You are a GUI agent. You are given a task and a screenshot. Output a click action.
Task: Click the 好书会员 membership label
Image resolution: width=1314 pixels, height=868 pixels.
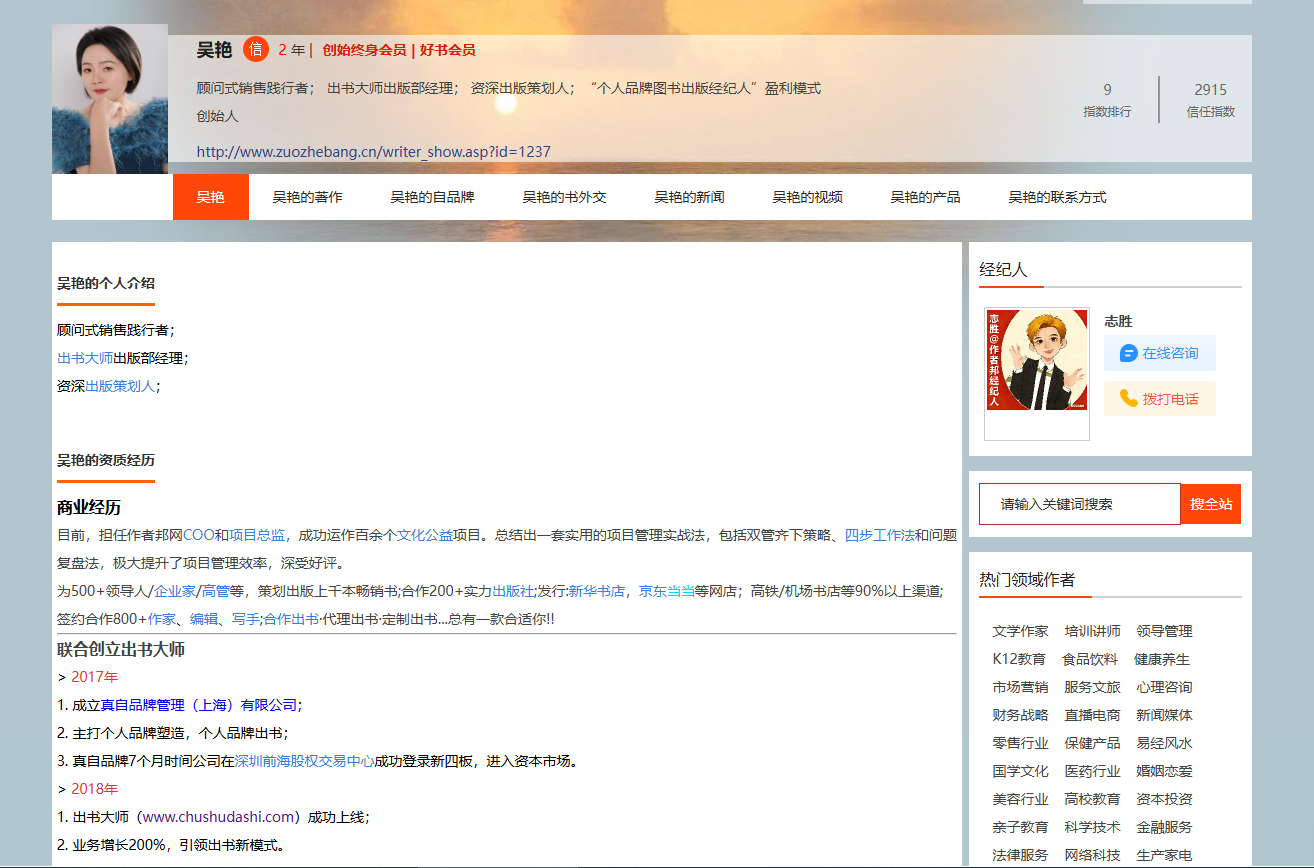click(447, 50)
